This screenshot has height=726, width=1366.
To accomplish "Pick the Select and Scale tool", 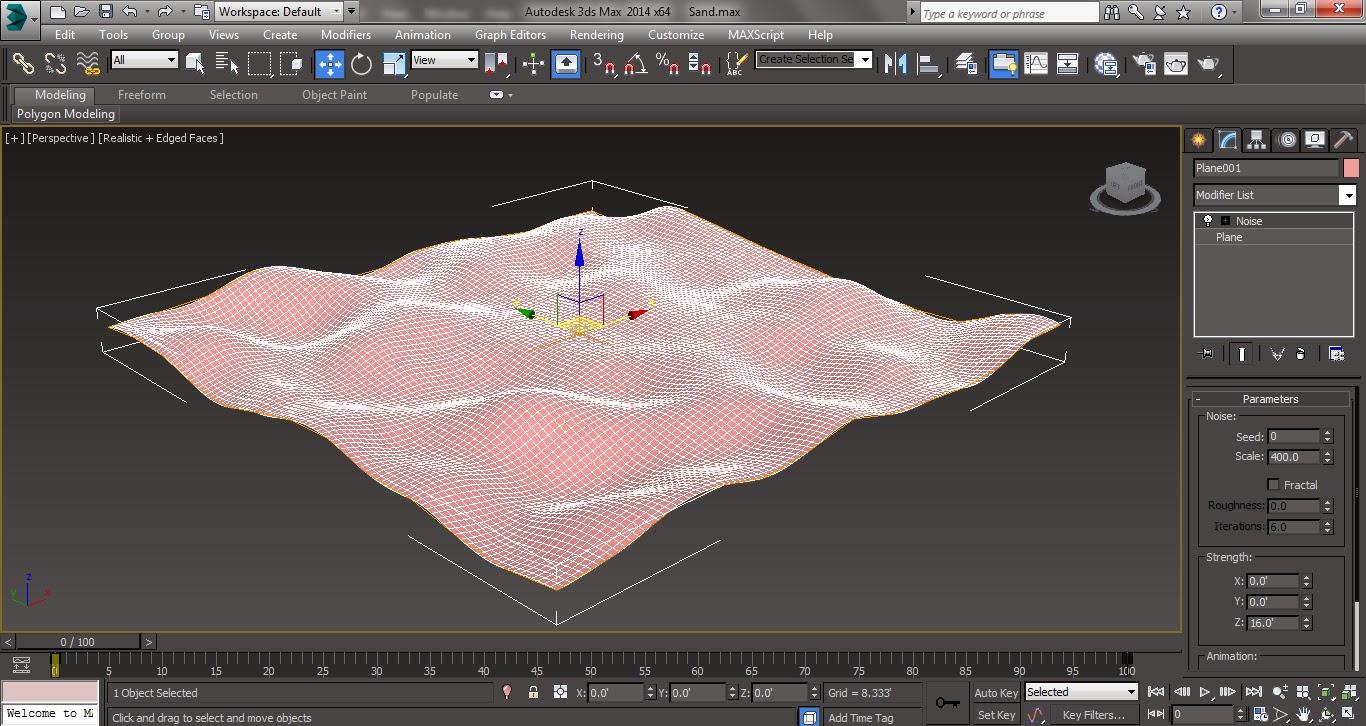I will (x=395, y=63).
